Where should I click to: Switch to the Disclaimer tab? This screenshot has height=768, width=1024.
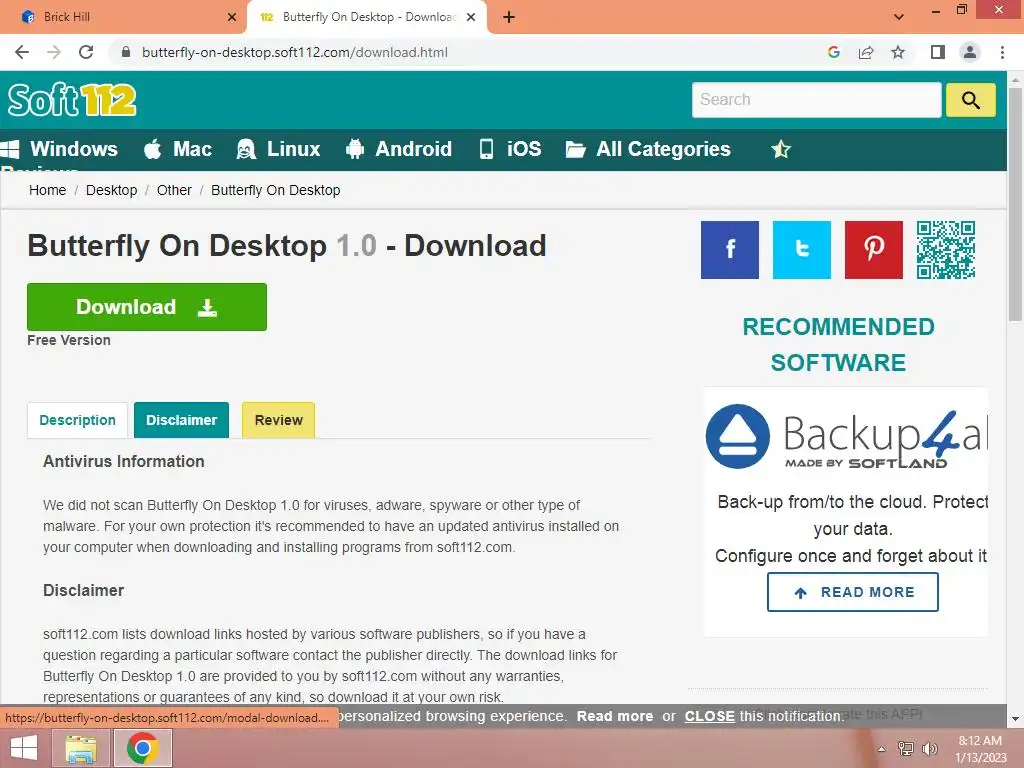click(182, 420)
